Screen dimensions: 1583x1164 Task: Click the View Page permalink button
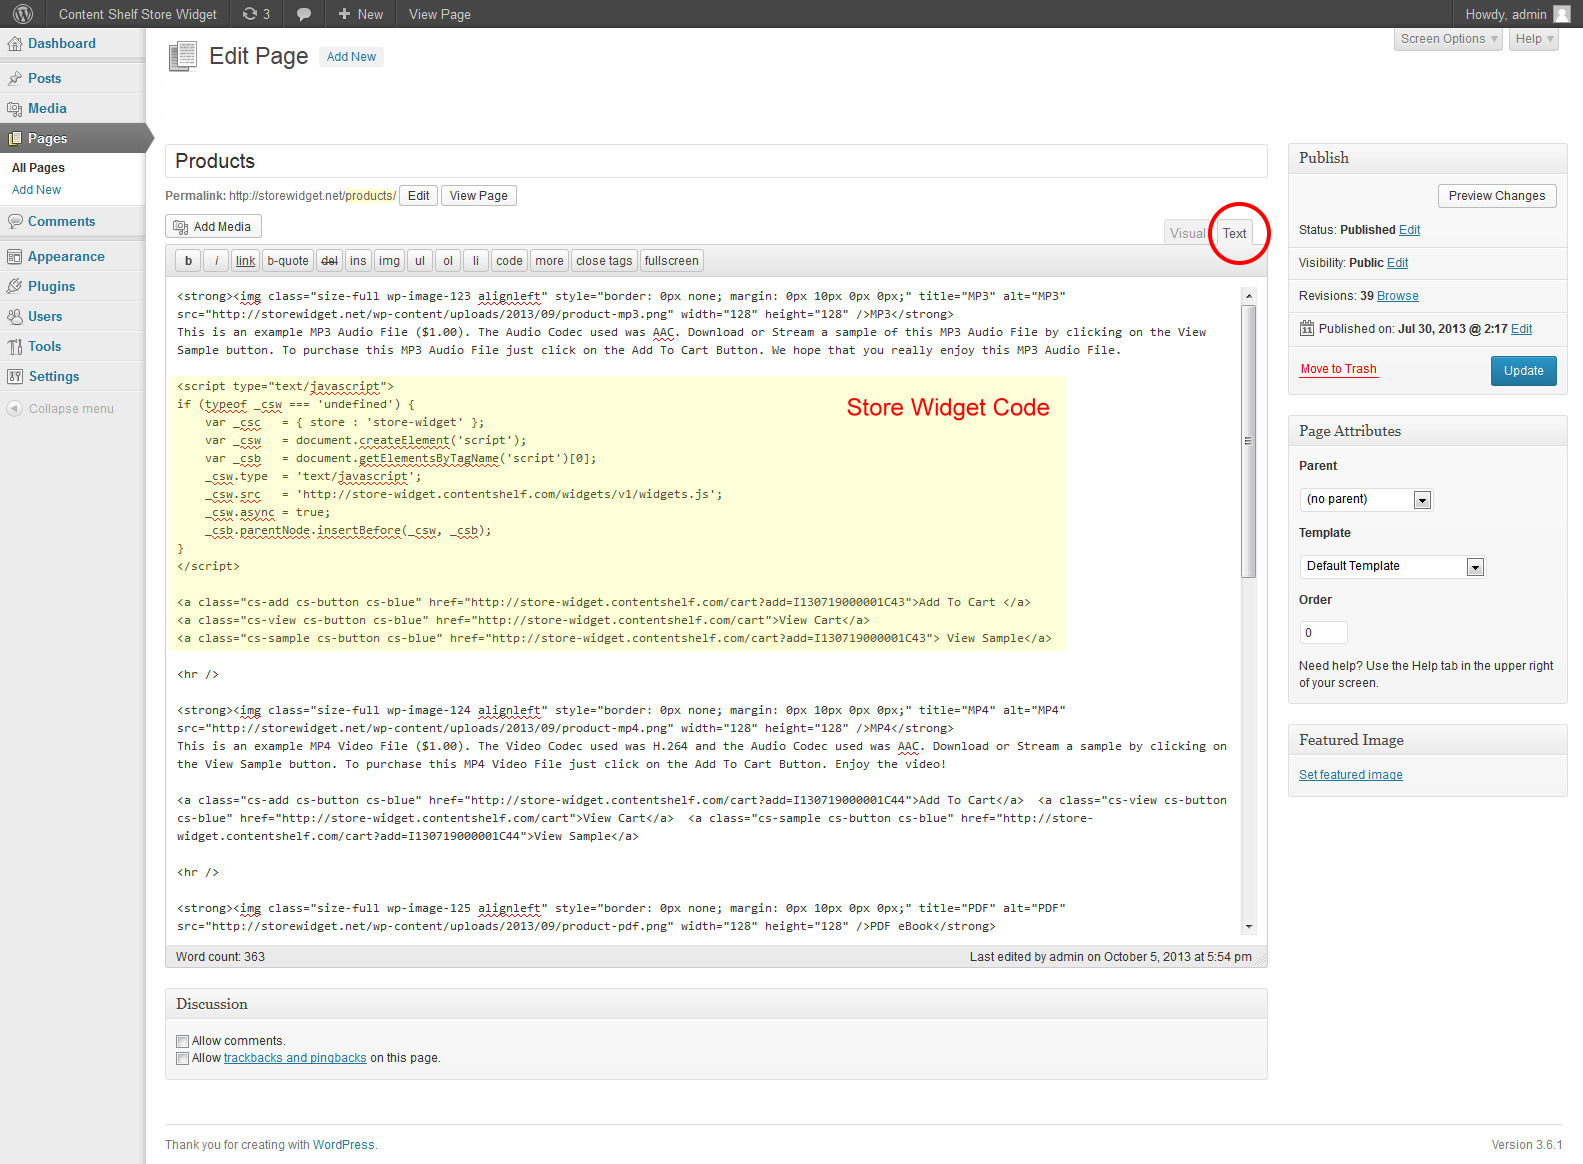[478, 196]
